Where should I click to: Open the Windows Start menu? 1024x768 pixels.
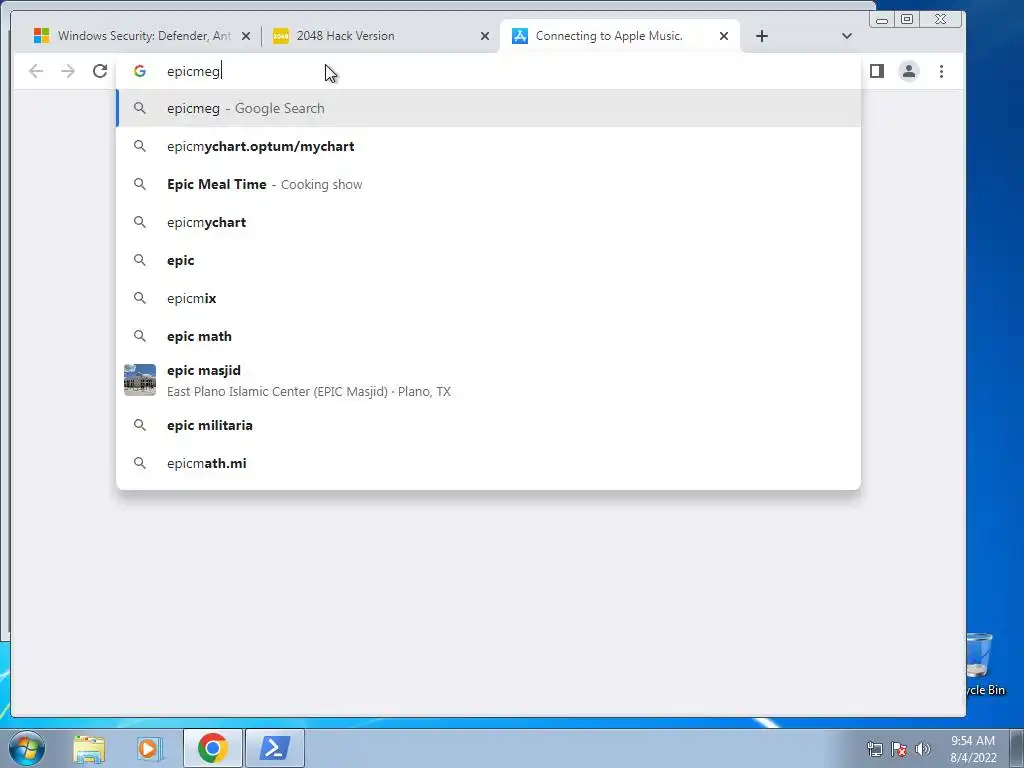pos(27,748)
